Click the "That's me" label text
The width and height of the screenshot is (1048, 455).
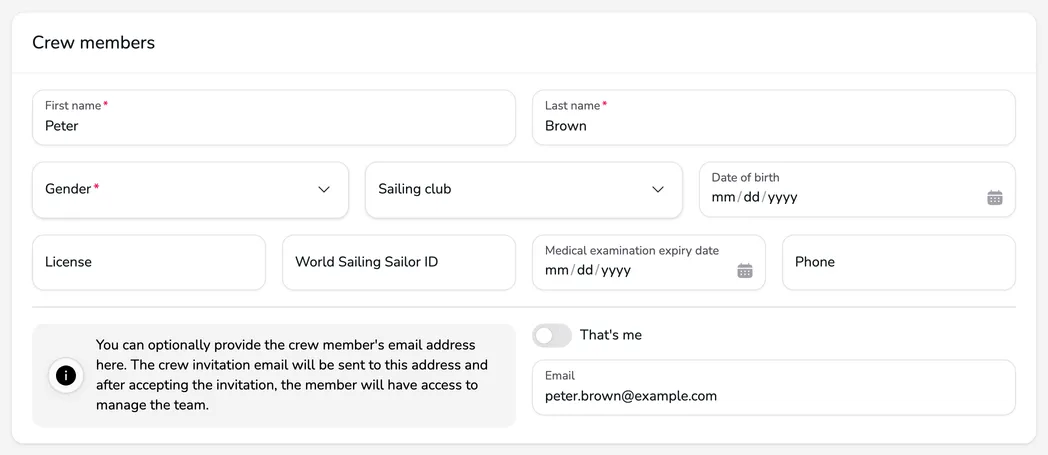click(x=611, y=335)
